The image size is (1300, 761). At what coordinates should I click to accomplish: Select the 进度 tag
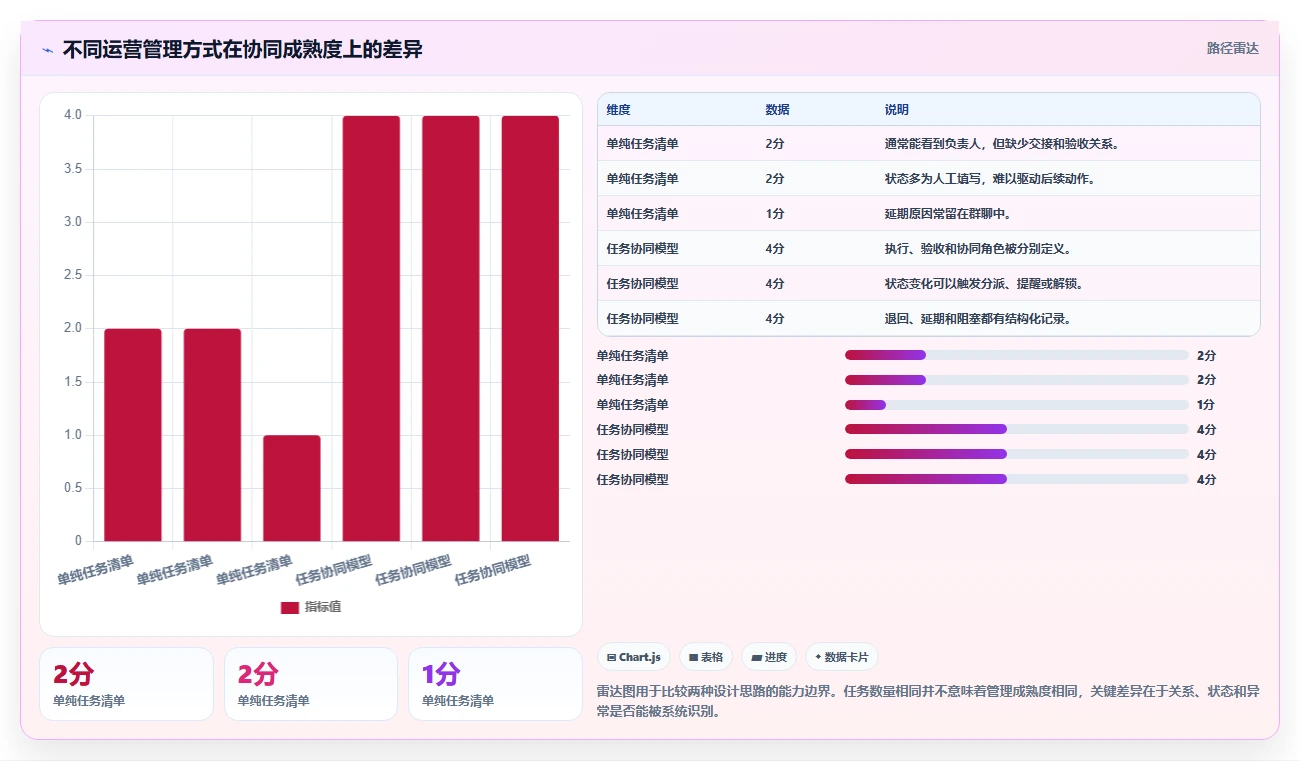point(769,657)
